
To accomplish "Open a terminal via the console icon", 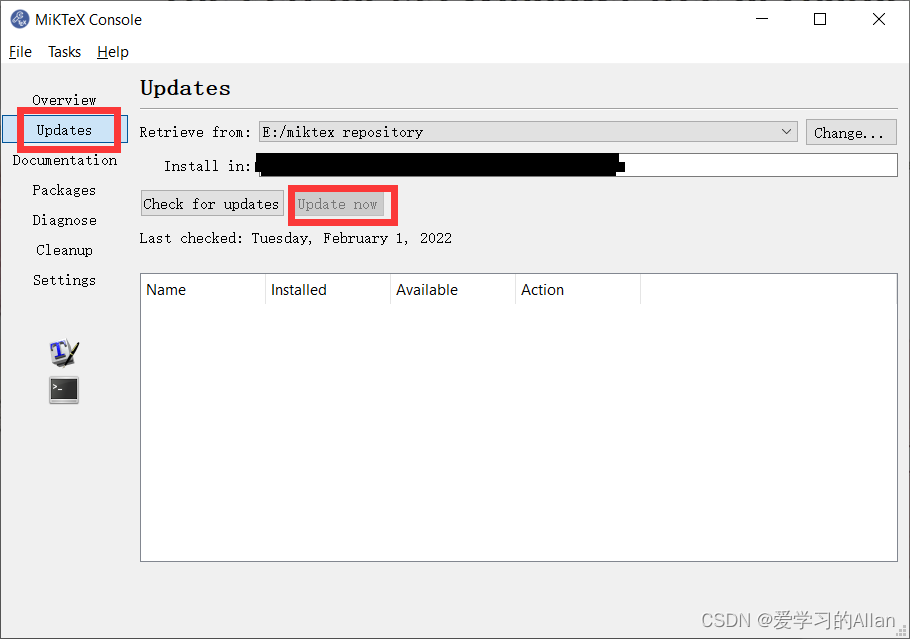I will [63, 390].
